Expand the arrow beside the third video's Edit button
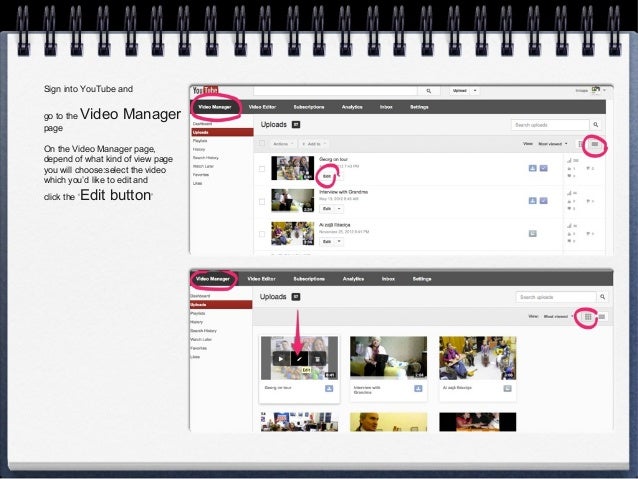This screenshot has height=479, width=638. click(x=339, y=241)
